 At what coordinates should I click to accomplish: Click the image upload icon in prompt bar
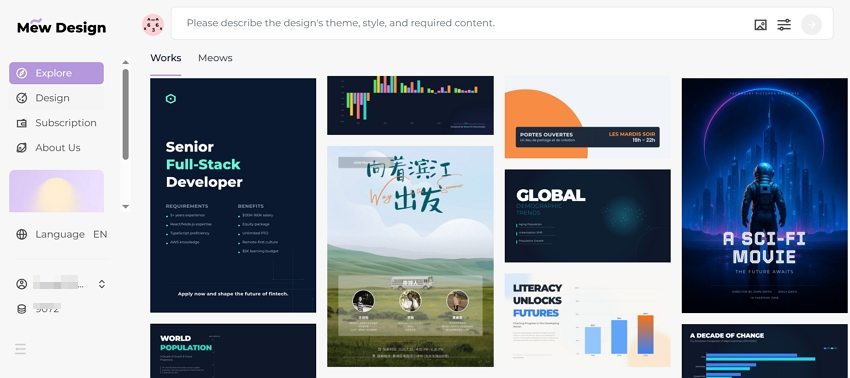761,24
